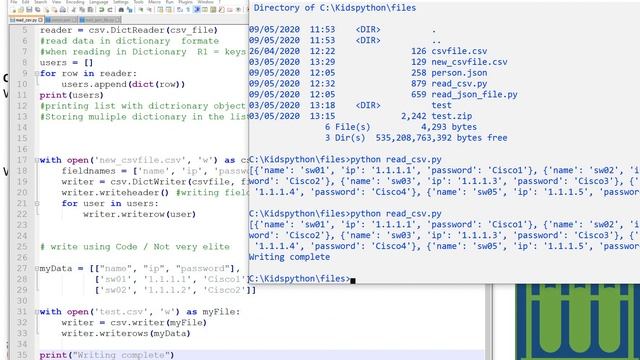This screenshot has height=360, width=640.
Task: Open the Encoding menu
Action: click(x=75, y=2)
